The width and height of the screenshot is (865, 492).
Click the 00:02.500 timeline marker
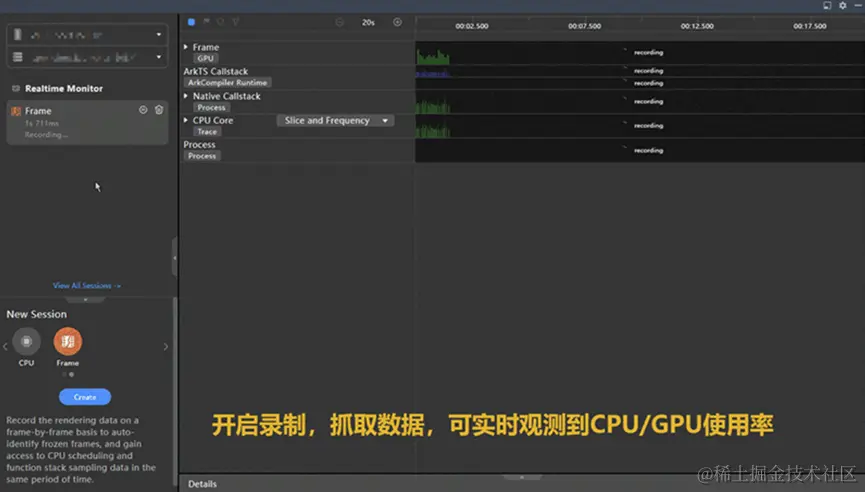tap(472, 26)
